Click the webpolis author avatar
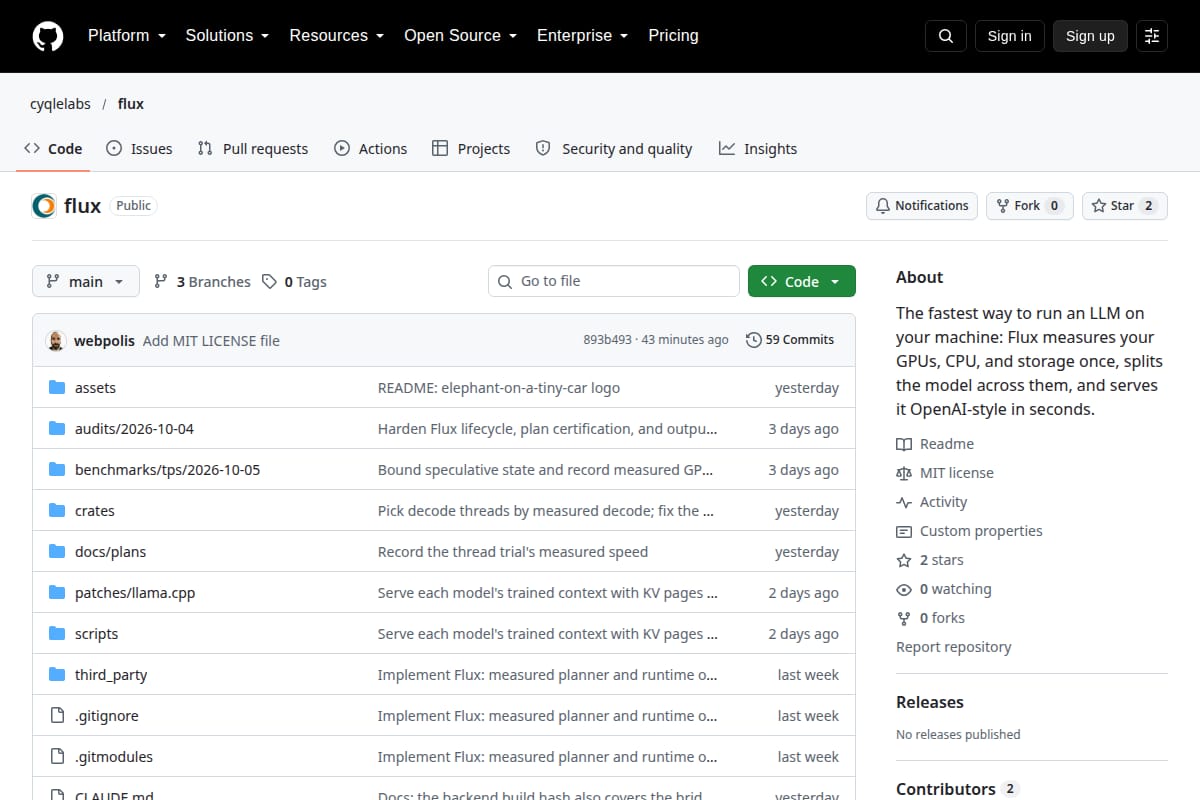Image resolution: width=1200 pixels, height=800 pixels. pyautogui.click(x=56, y=340)
